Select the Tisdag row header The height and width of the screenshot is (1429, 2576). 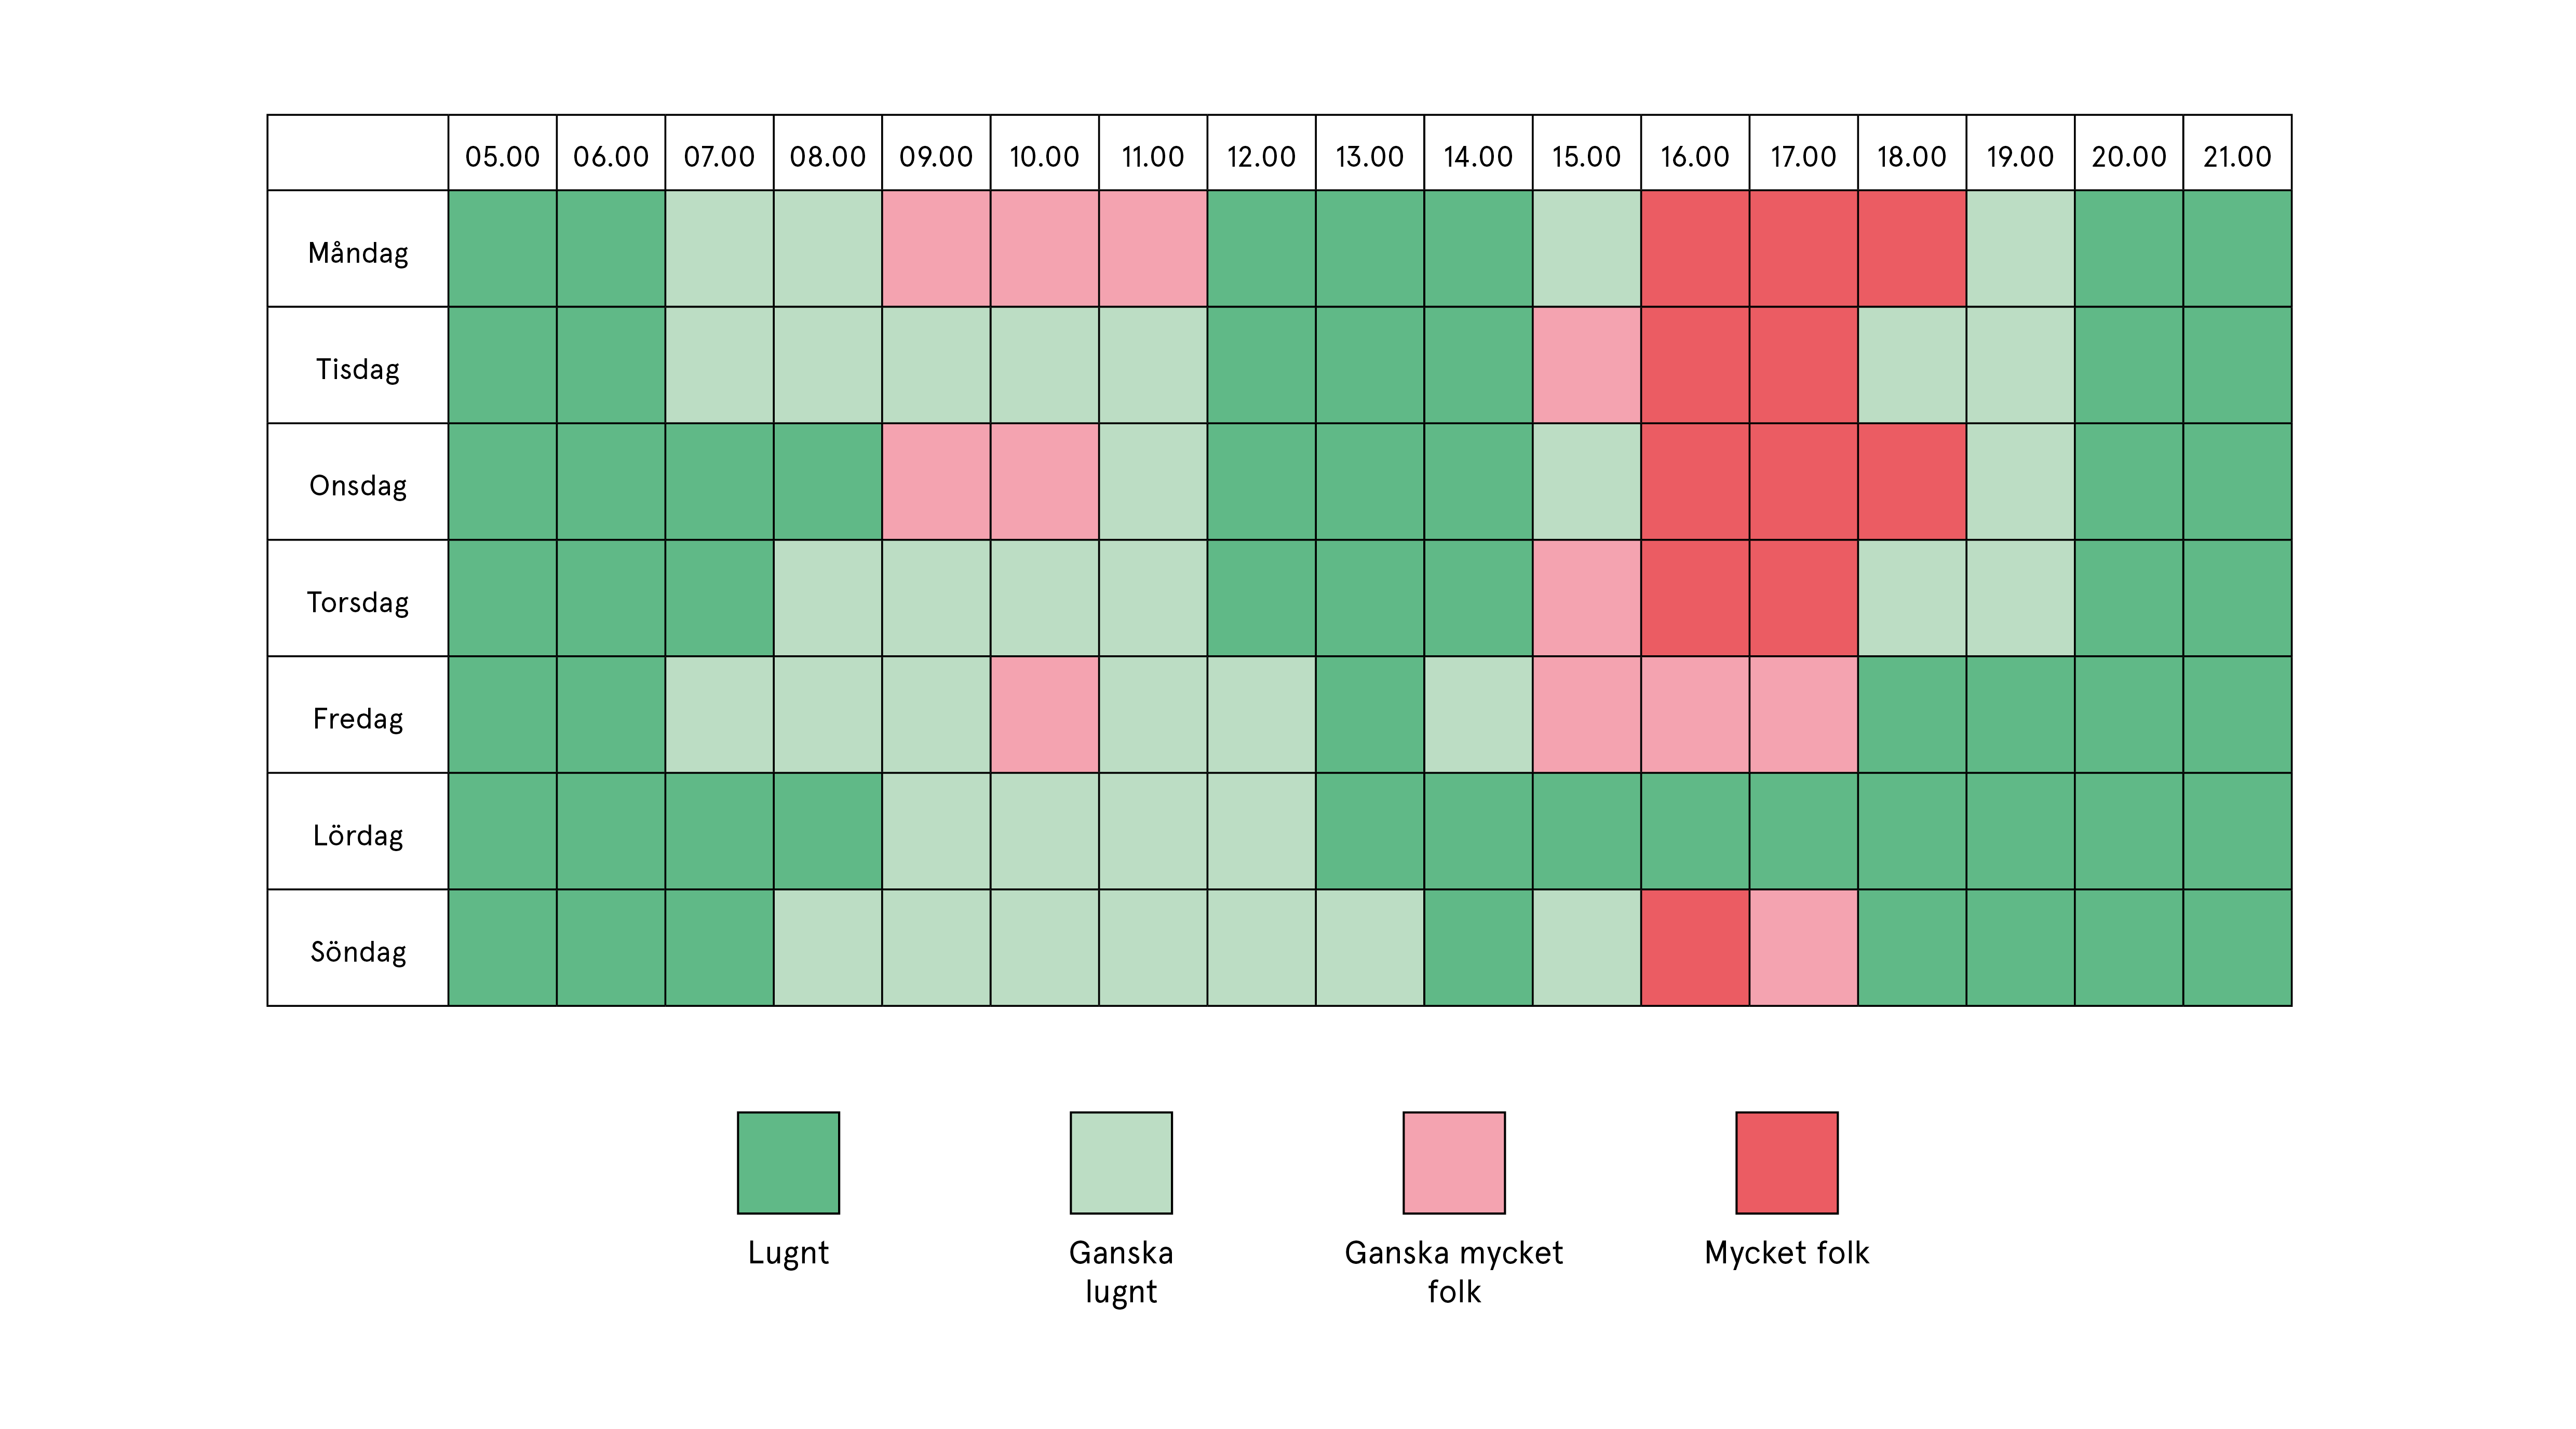click(358, 365)
